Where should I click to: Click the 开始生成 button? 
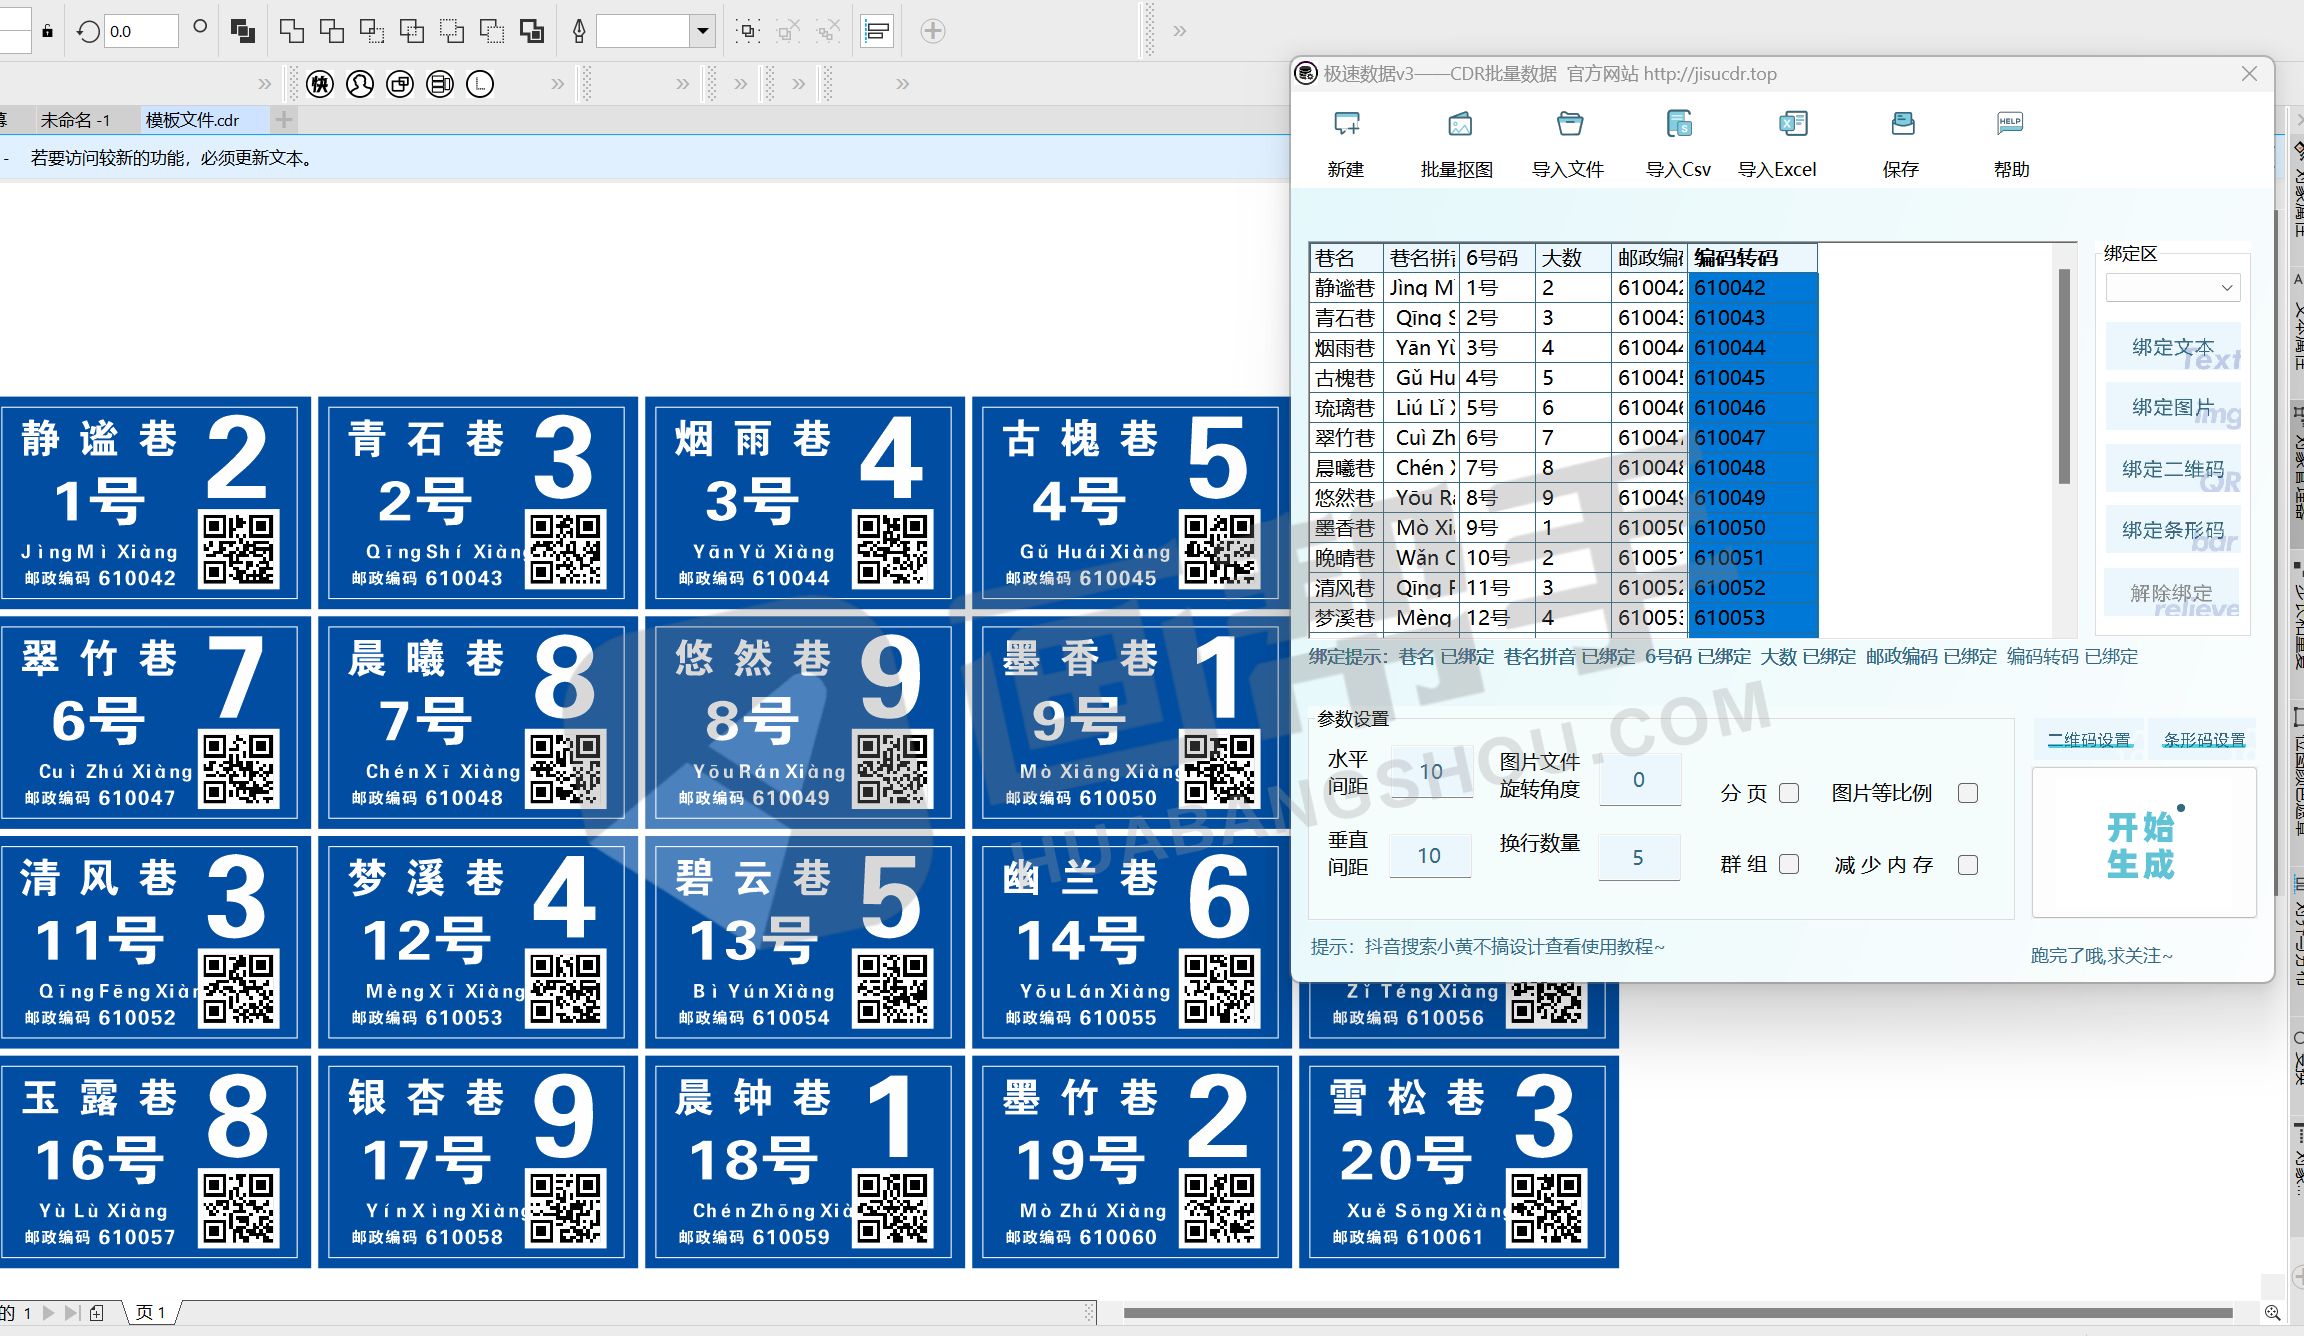point(2142,845)
